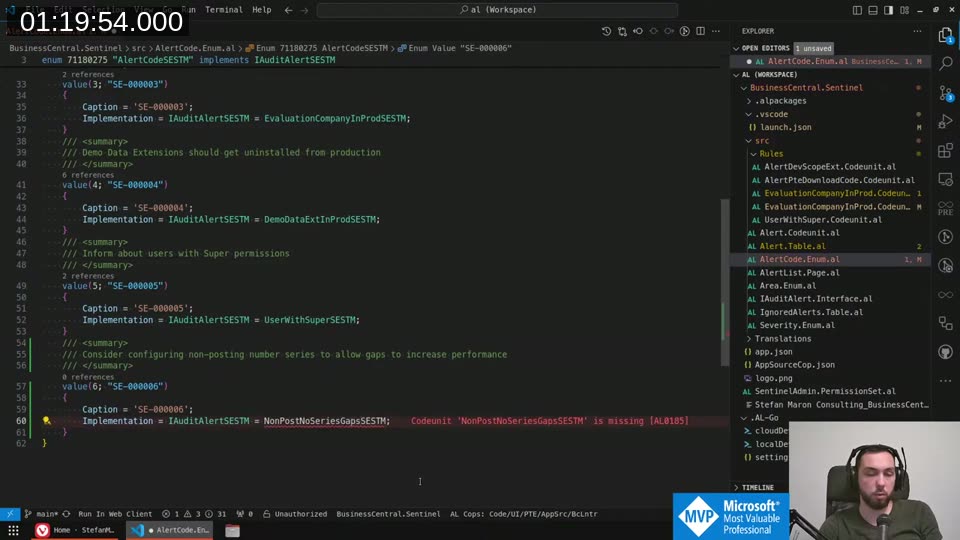Open the GitHub icon in activity bar
960x540 pixels.
click(x=946, y=352)
